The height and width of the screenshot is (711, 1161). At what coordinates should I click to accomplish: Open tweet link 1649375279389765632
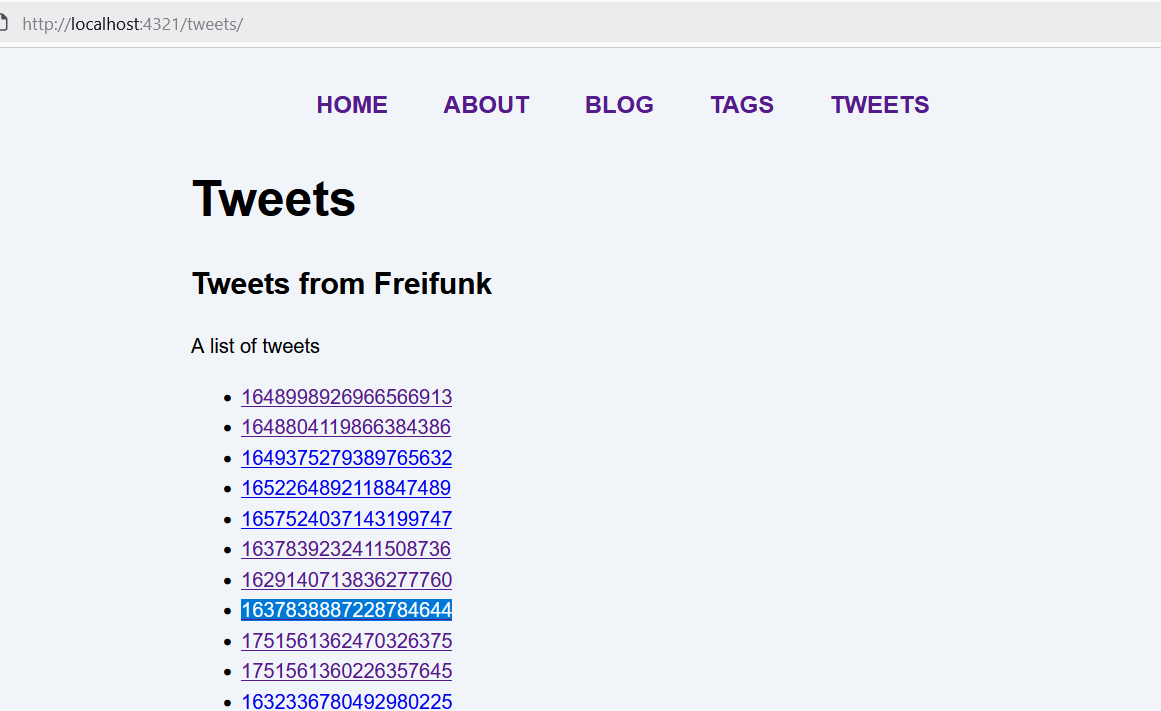pos(347,458)
